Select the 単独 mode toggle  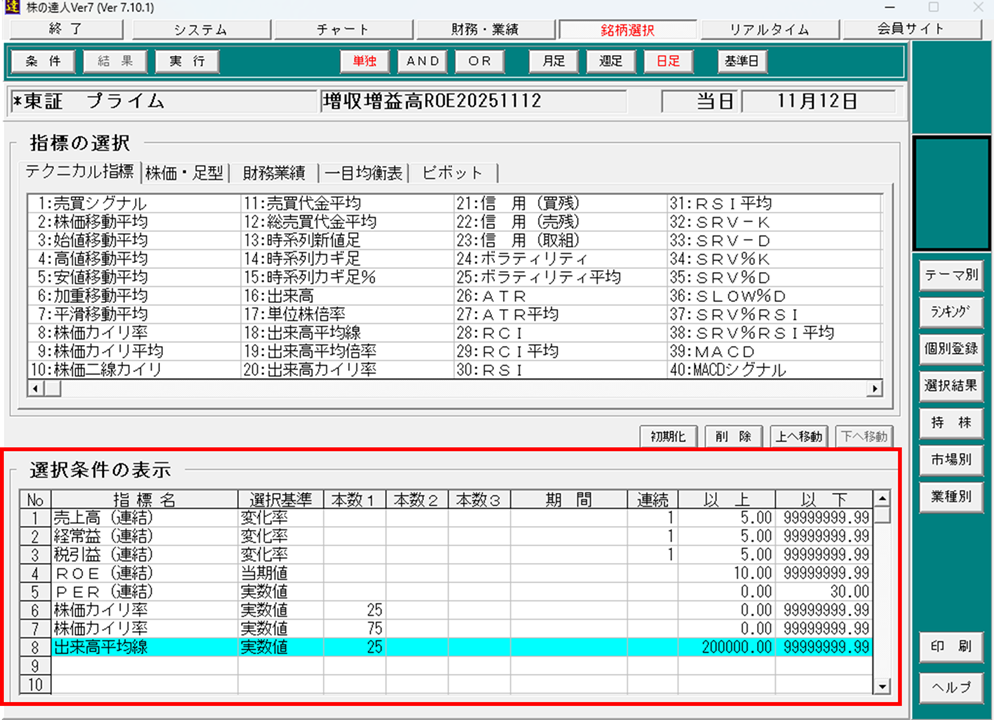(x=365, y=61)
